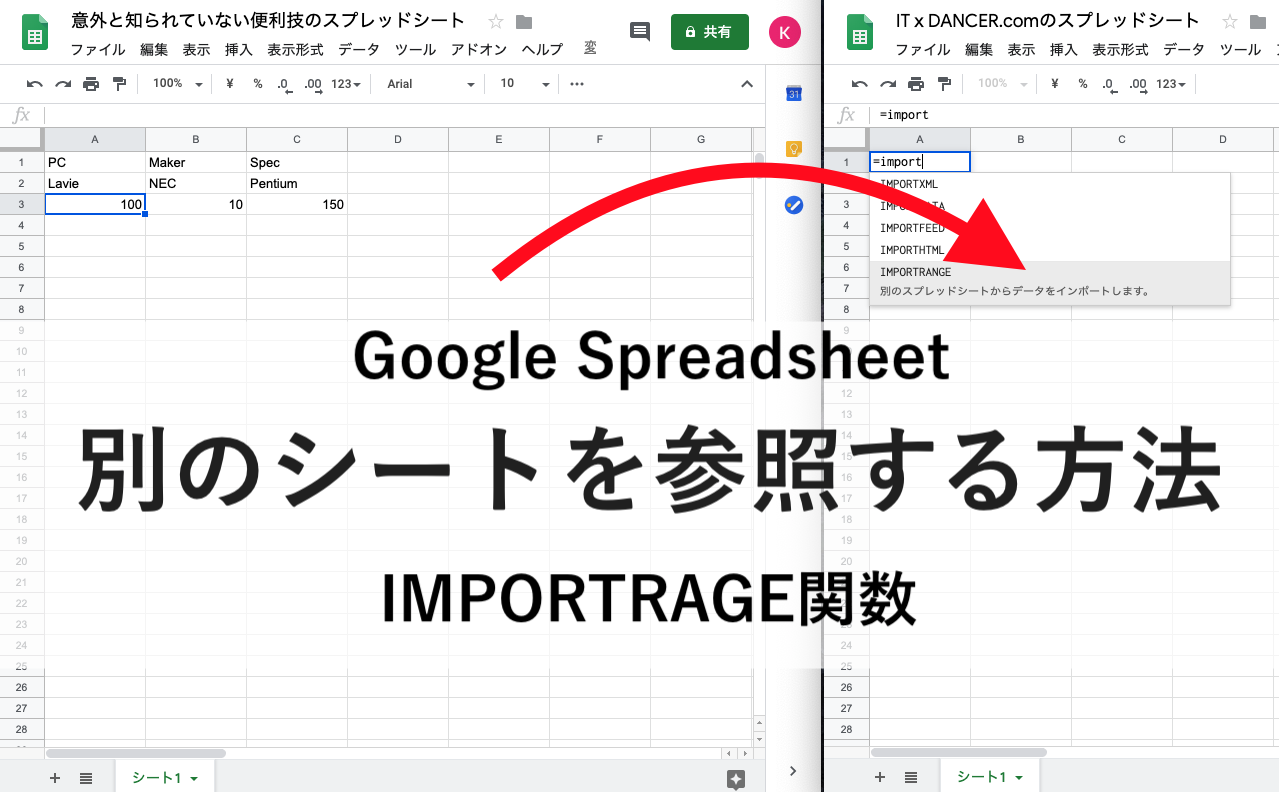Switch to the シート1 sheet tab
This screenshot has width=1279, height=792.
[157, 777]
